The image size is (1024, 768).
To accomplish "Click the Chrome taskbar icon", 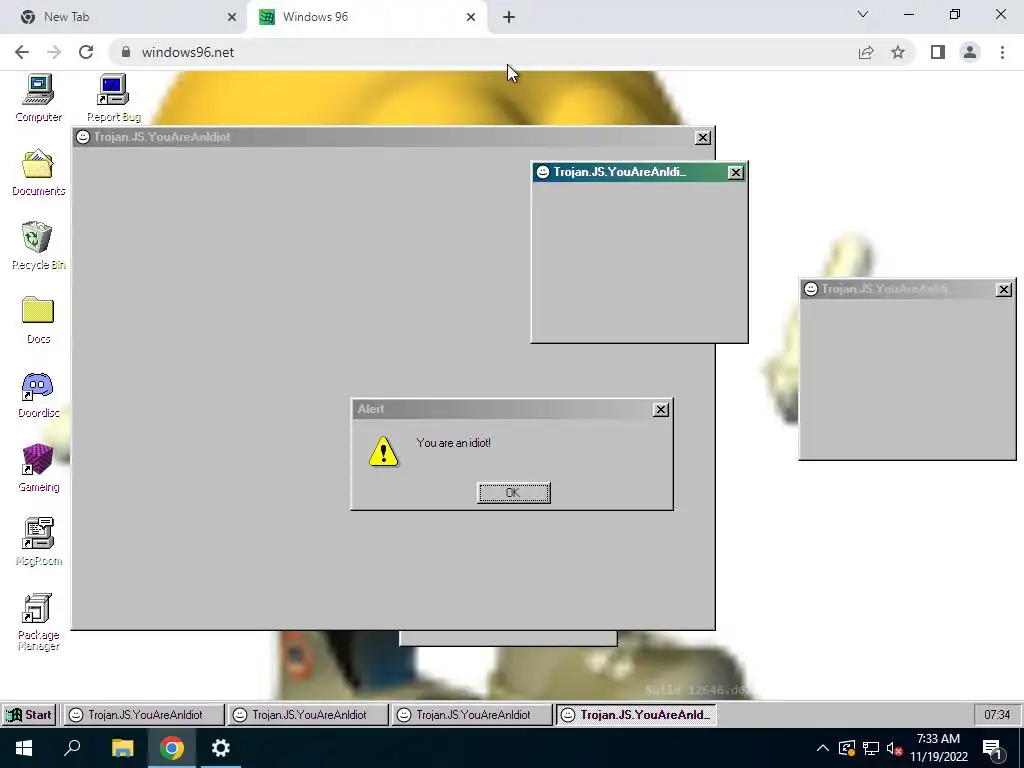I will pyautogui.click(x=171, y=748).
